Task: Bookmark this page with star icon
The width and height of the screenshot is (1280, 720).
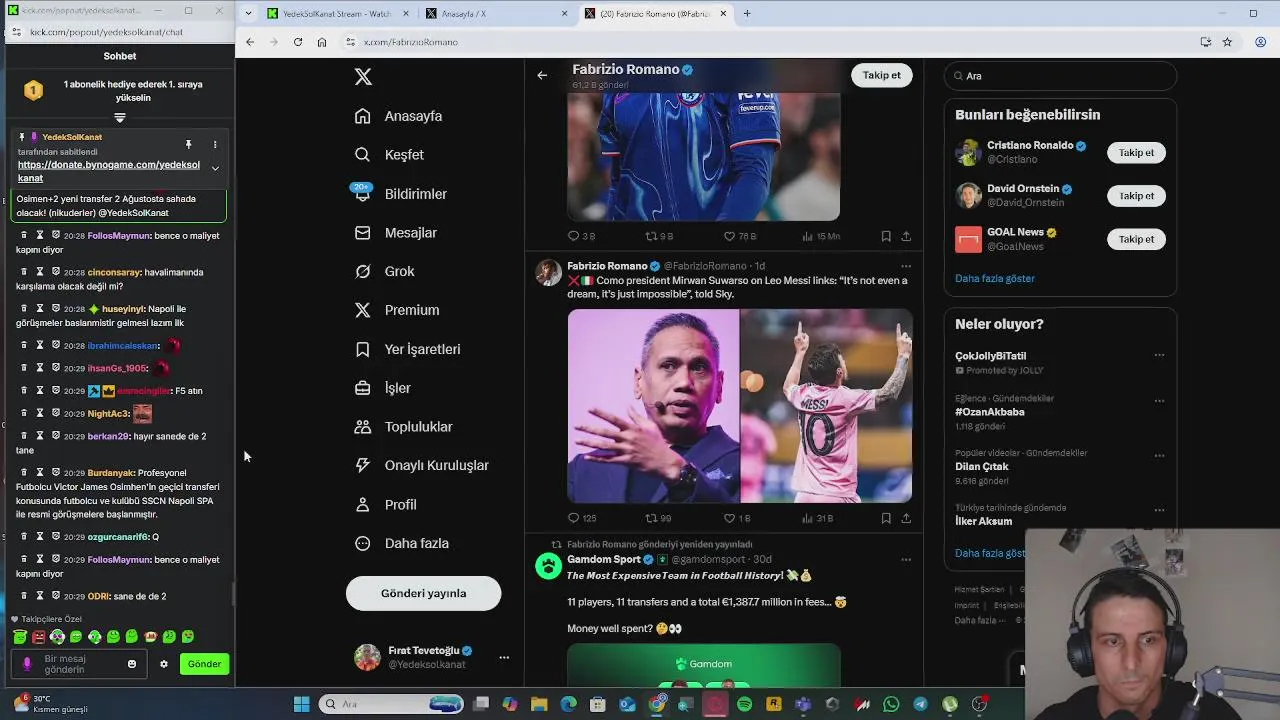Action: click(x=1227, y=42)
